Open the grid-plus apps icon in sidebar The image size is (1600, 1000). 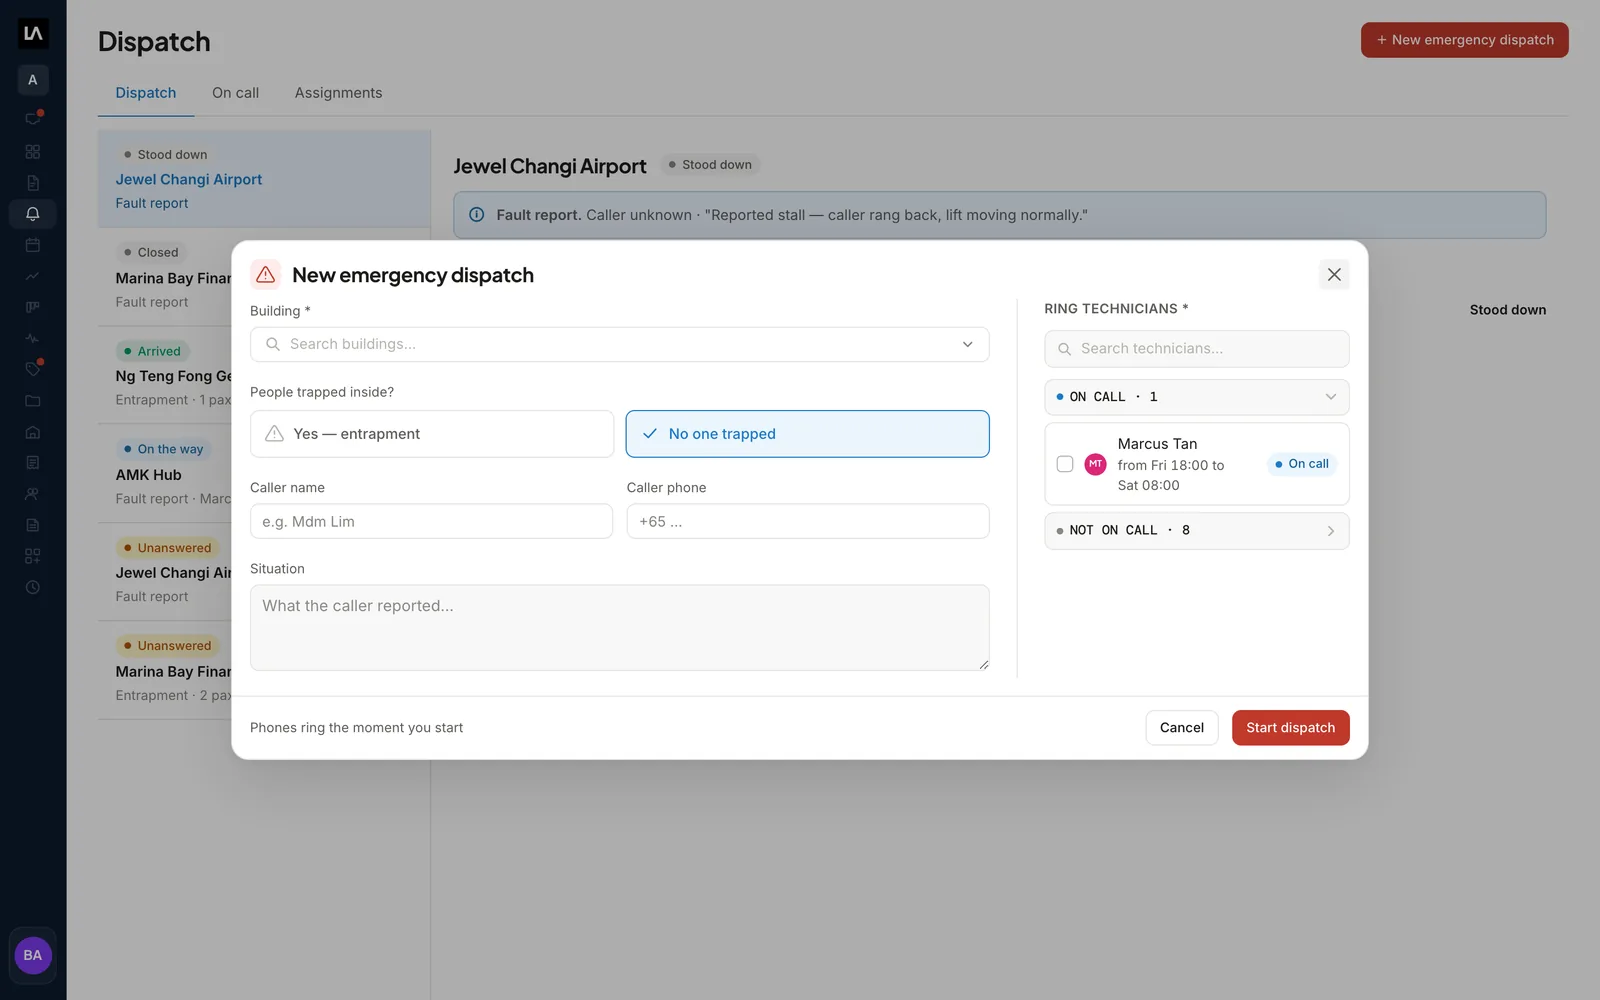click(x=33, y=556)
